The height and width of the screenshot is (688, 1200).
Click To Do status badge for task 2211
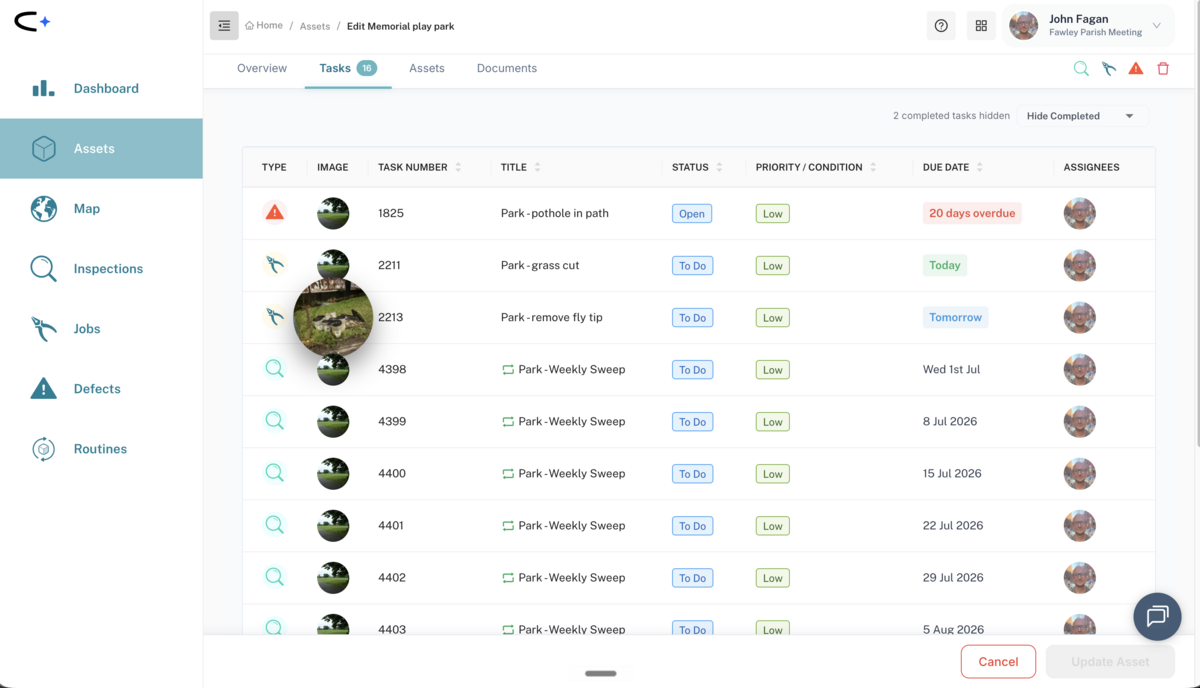(692, 265)
